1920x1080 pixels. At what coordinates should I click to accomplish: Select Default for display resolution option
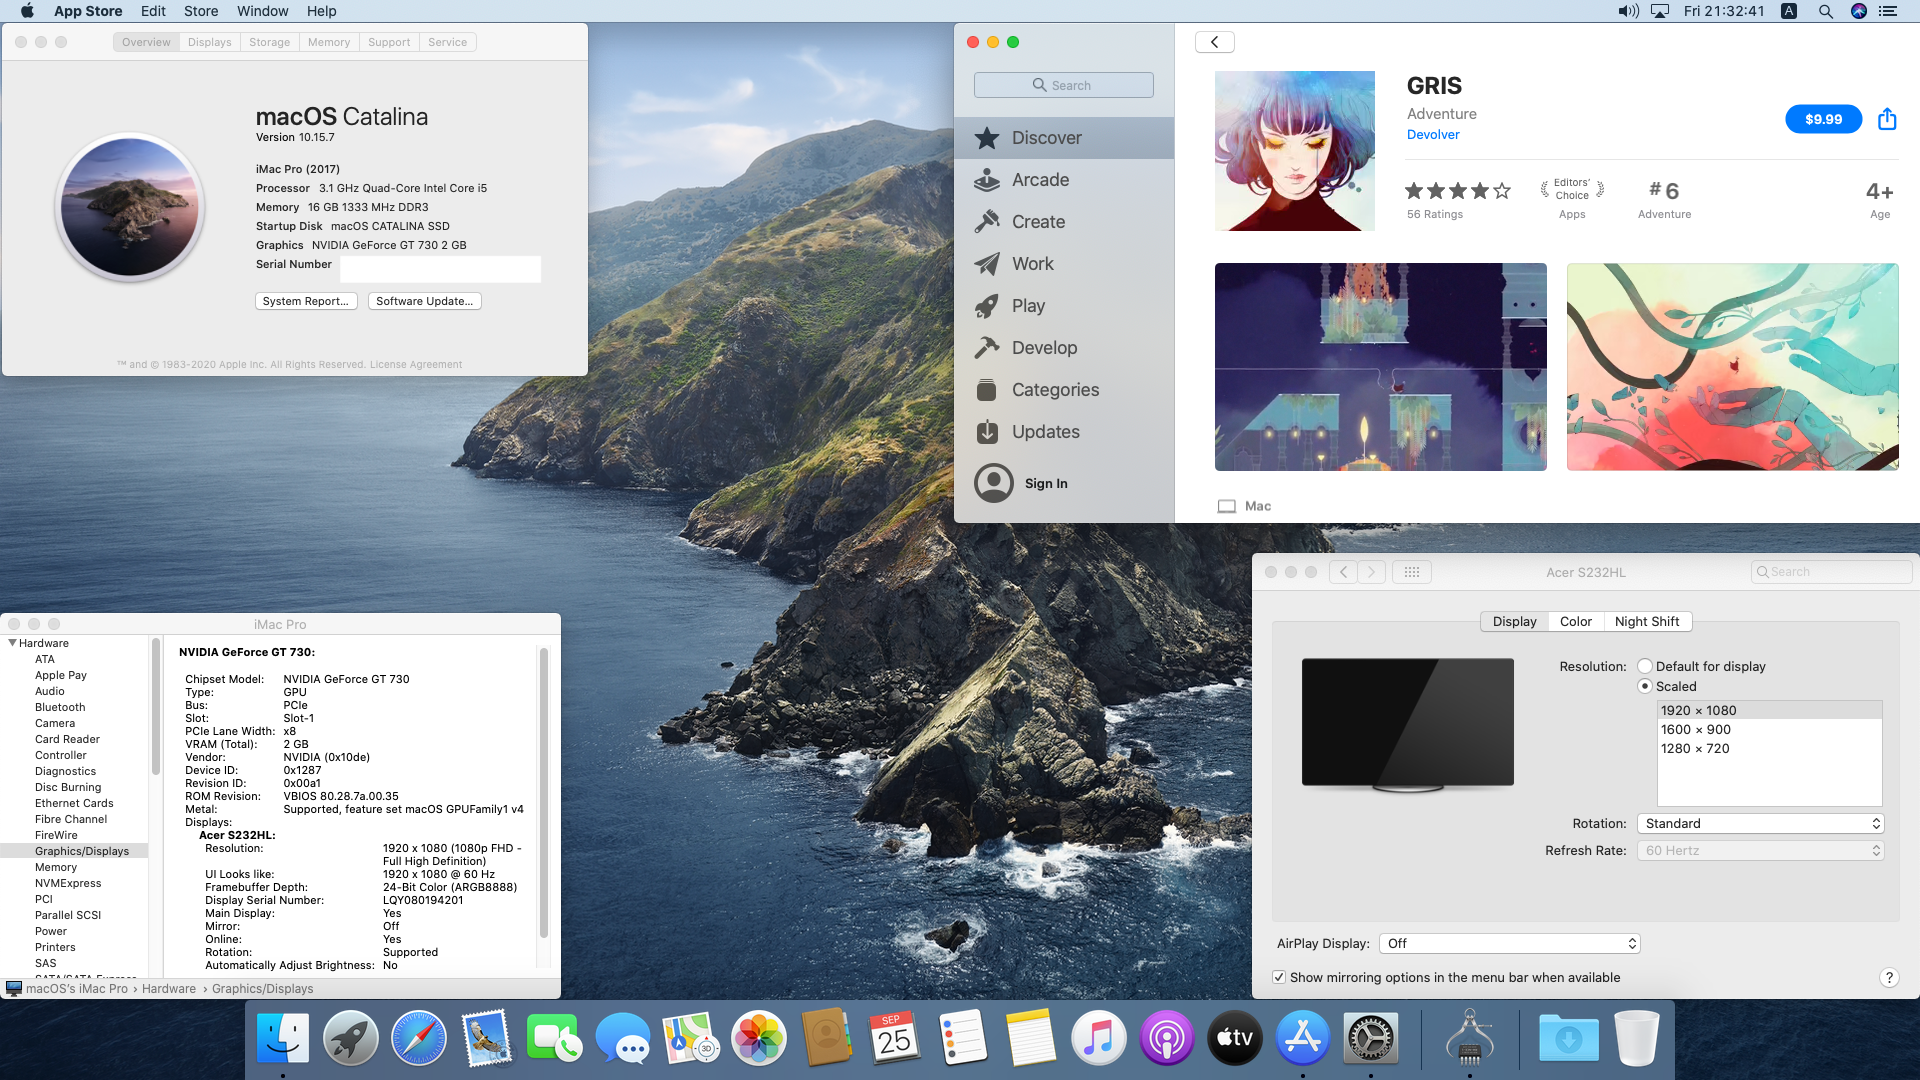click(1645, 666)
